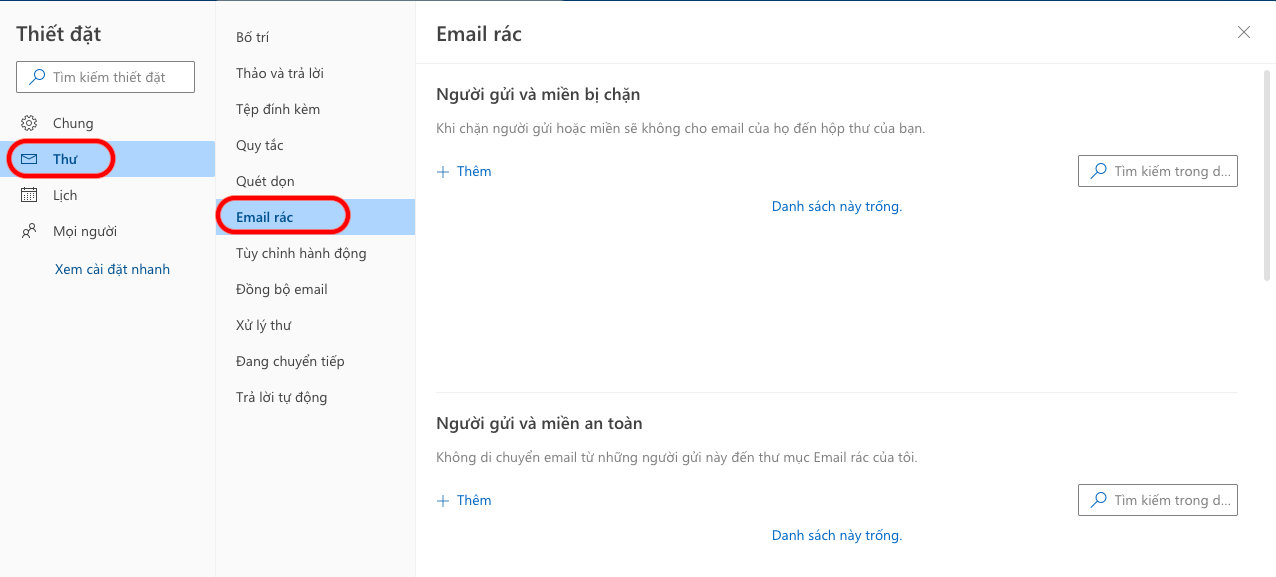Go to Quy tắc settings

tap(259, 145)
